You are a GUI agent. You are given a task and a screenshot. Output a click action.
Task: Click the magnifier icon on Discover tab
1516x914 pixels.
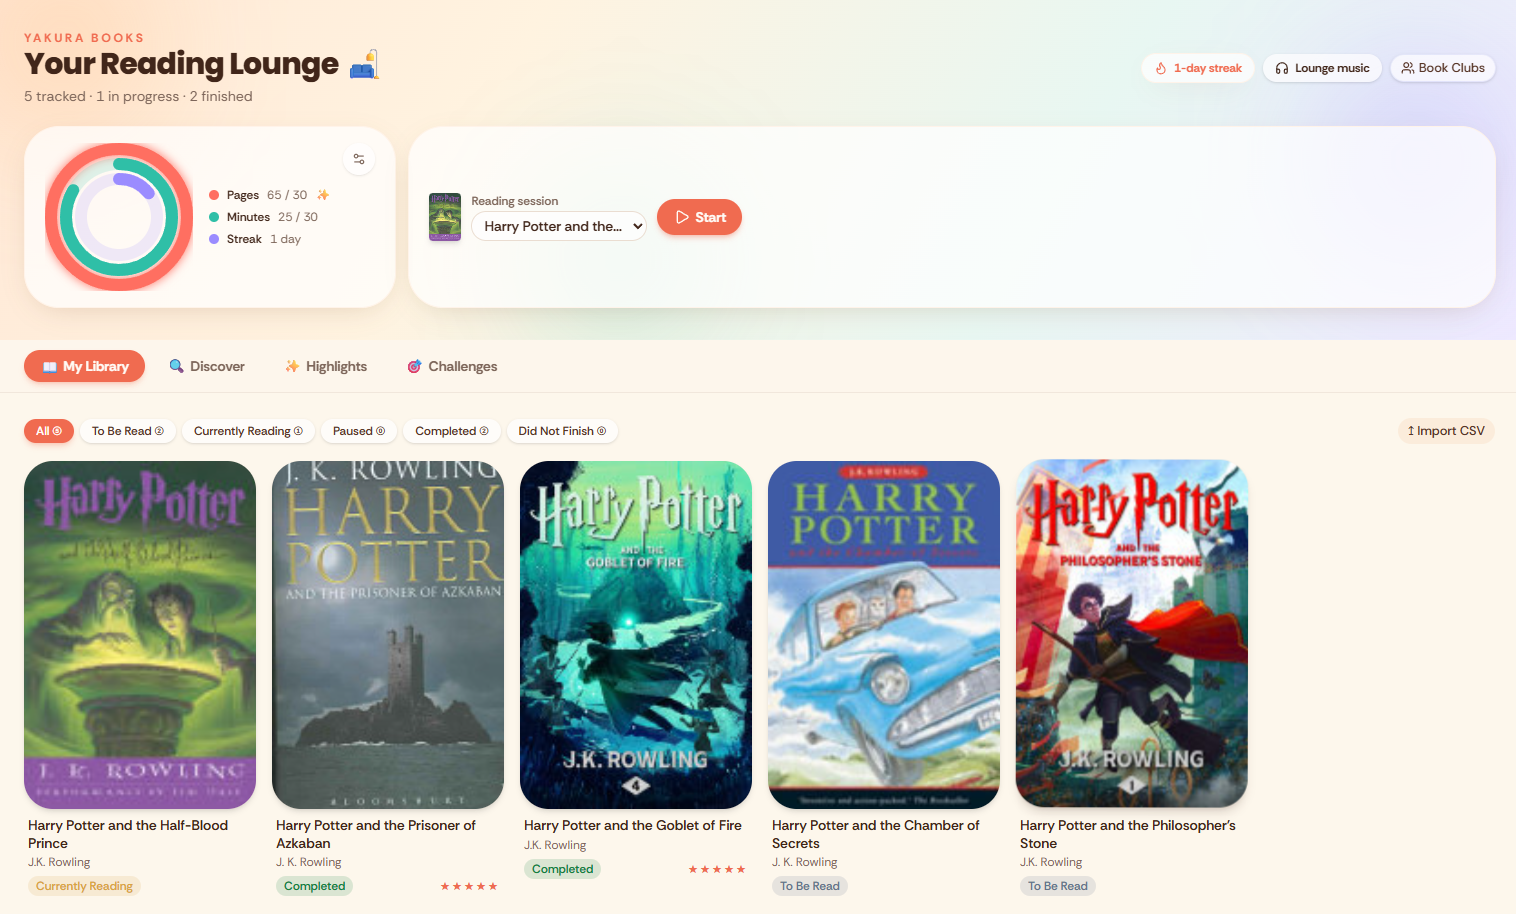click(177, 366)
